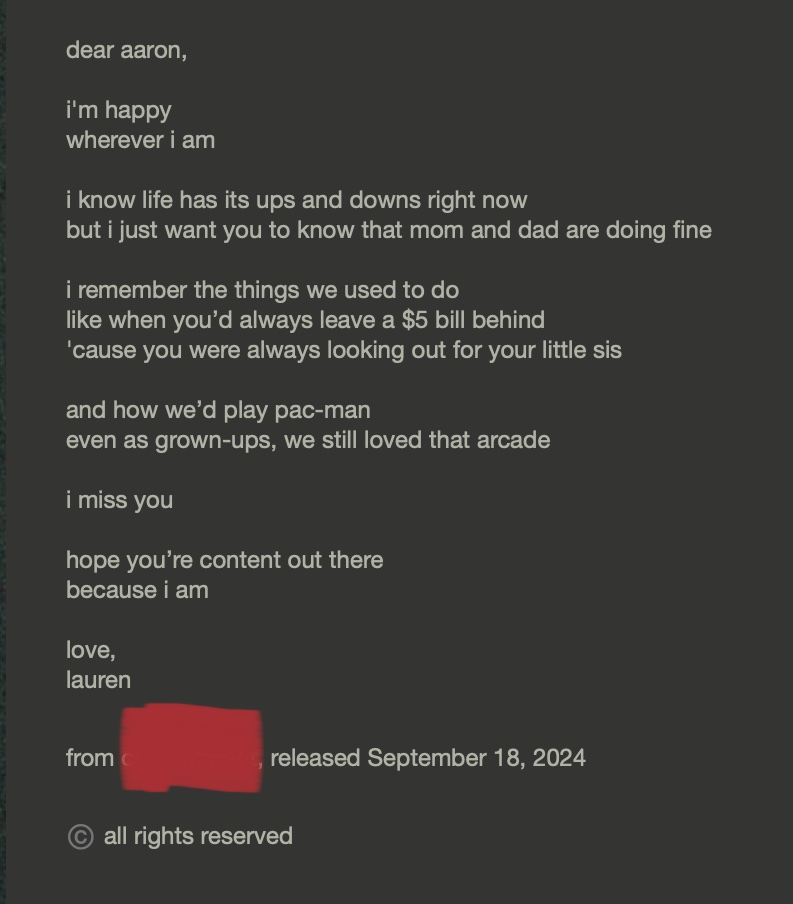Click the lyric line 'because i am'
793x904 pixels.
(x=137, y=590)
